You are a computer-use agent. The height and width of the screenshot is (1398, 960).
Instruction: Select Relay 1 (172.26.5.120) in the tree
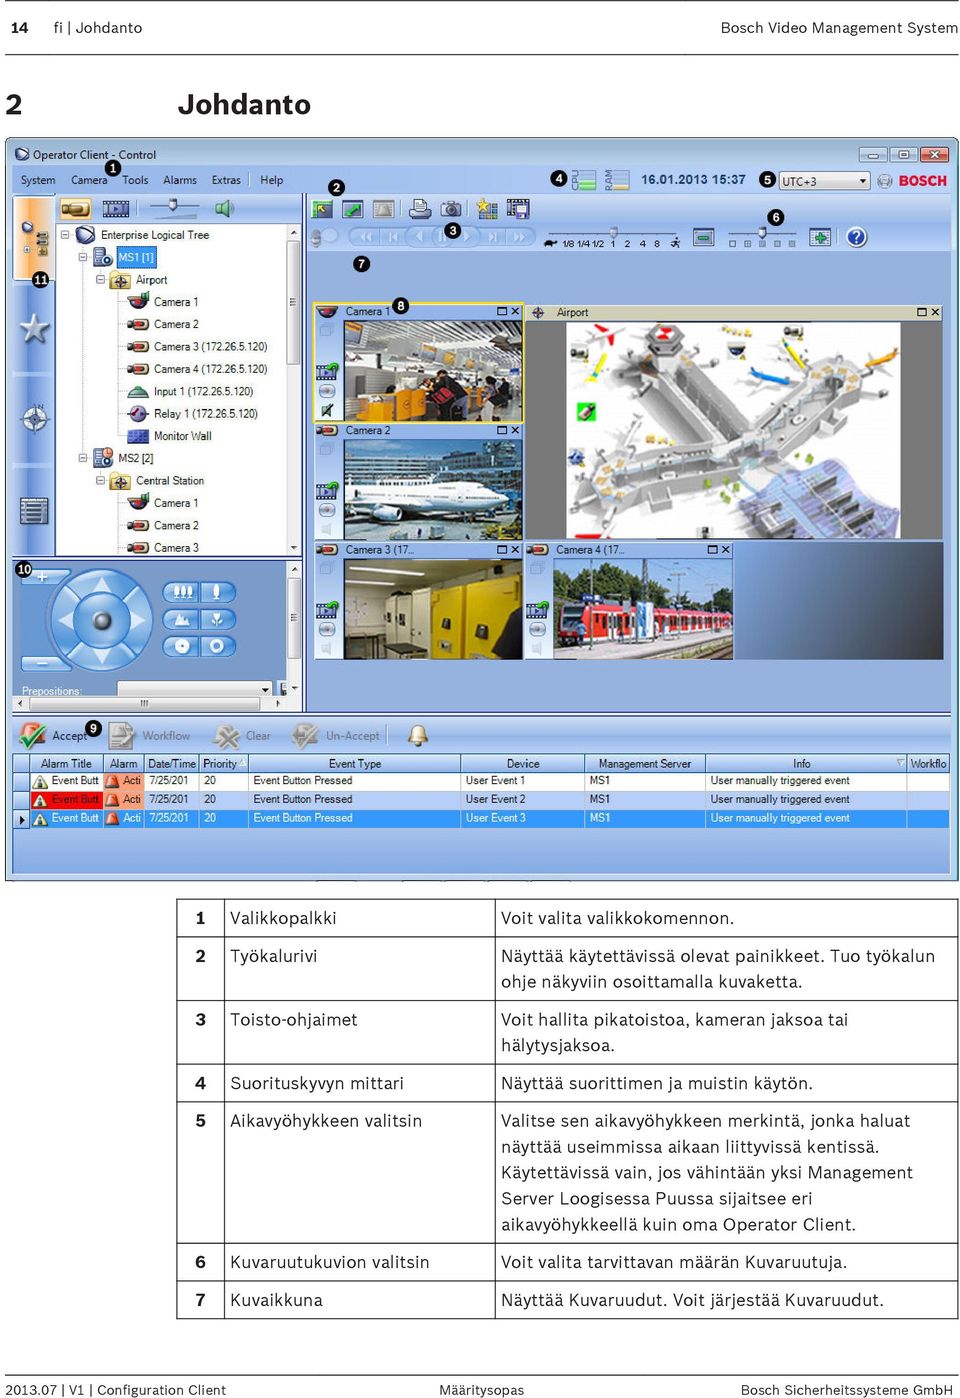205,413
